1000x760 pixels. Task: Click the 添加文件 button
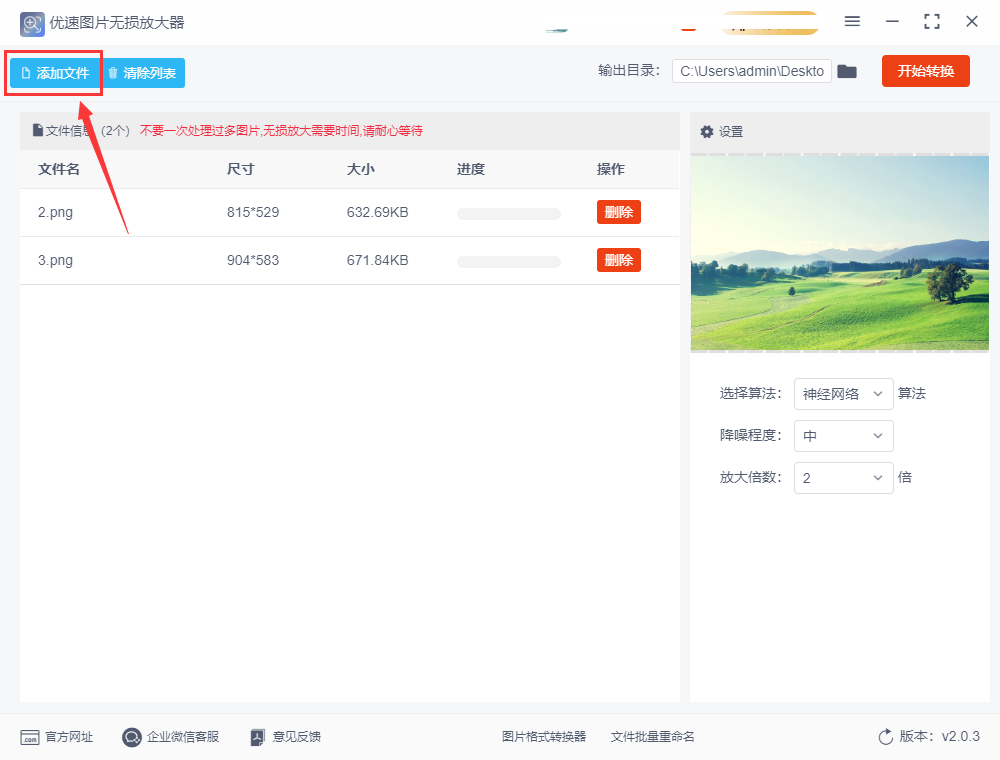(x=55, y=73)
